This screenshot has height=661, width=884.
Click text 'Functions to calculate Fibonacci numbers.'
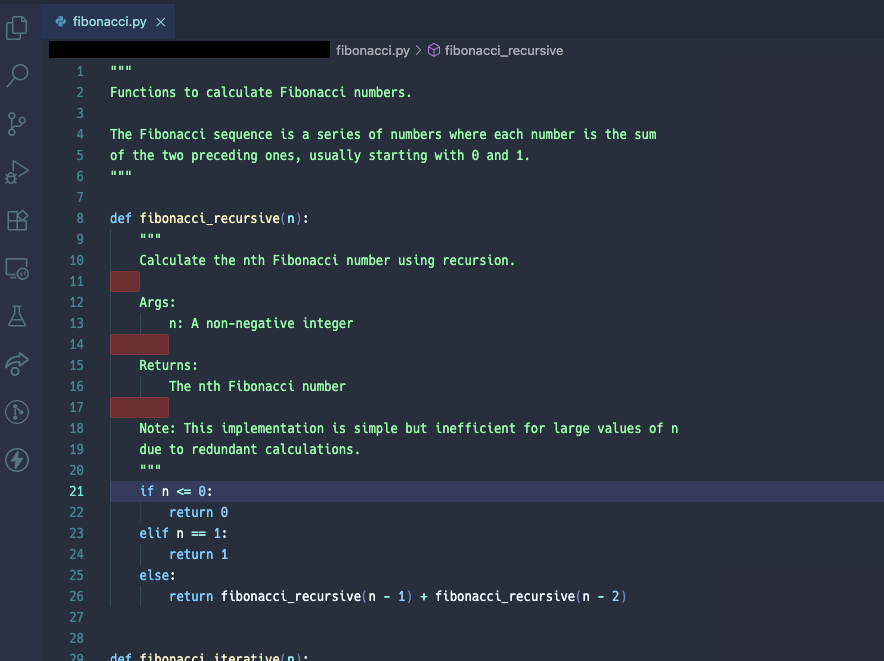click(x=260, y=92)
